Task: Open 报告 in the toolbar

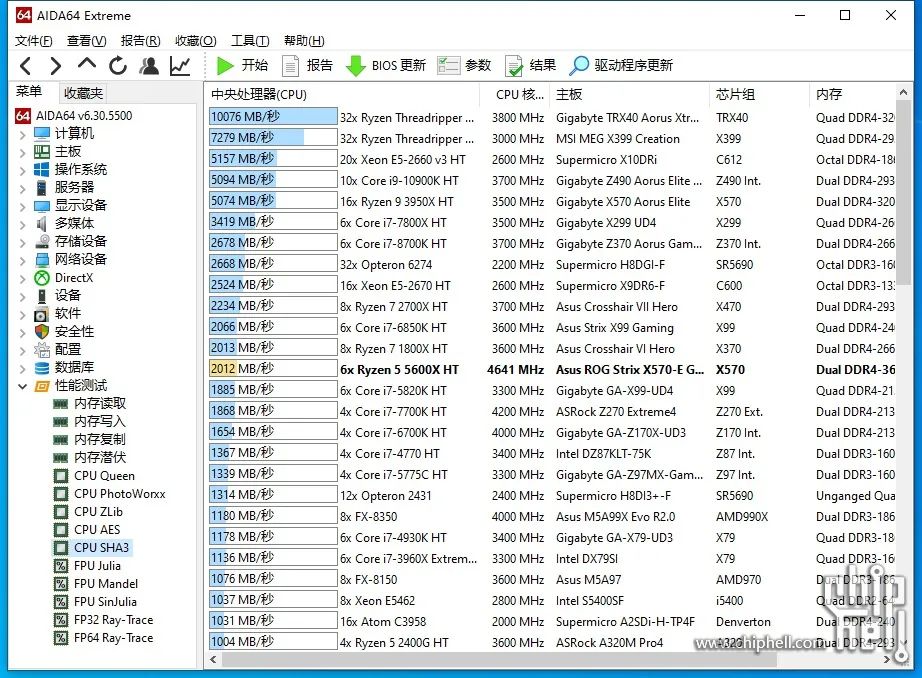Action: tap(308, 65)
